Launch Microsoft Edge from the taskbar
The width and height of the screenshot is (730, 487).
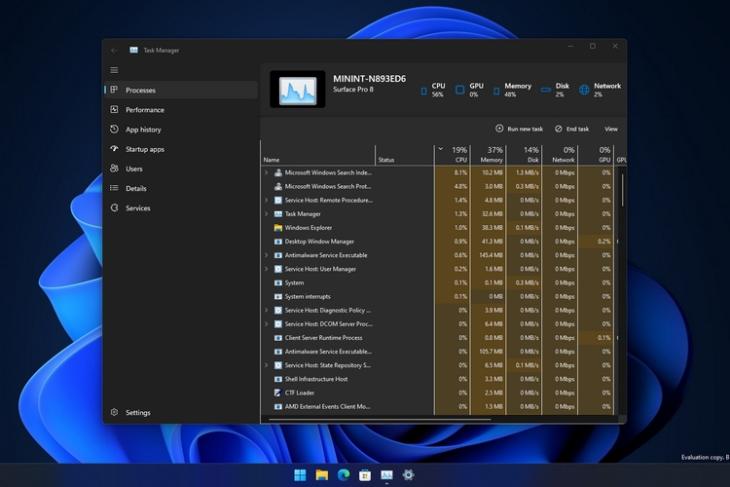point(344,475)
